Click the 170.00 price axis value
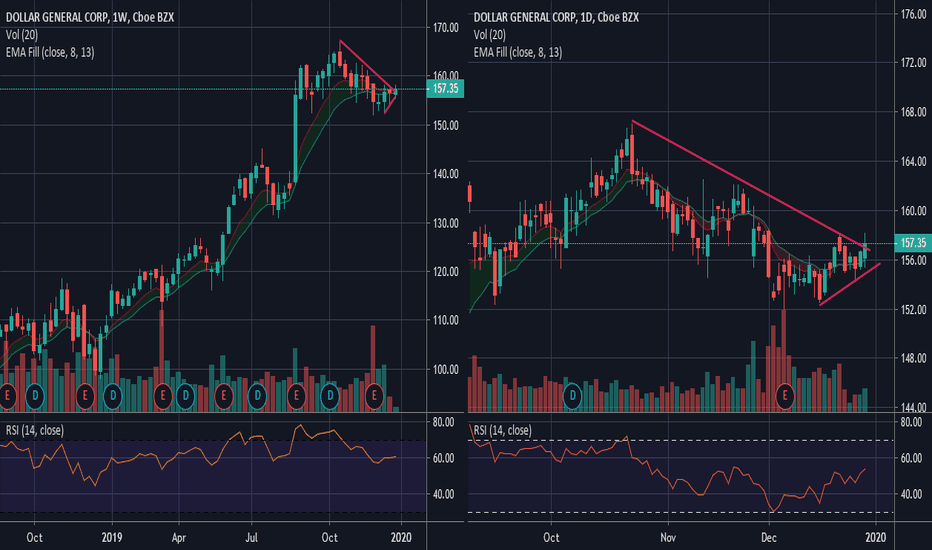 click(446, 27)
